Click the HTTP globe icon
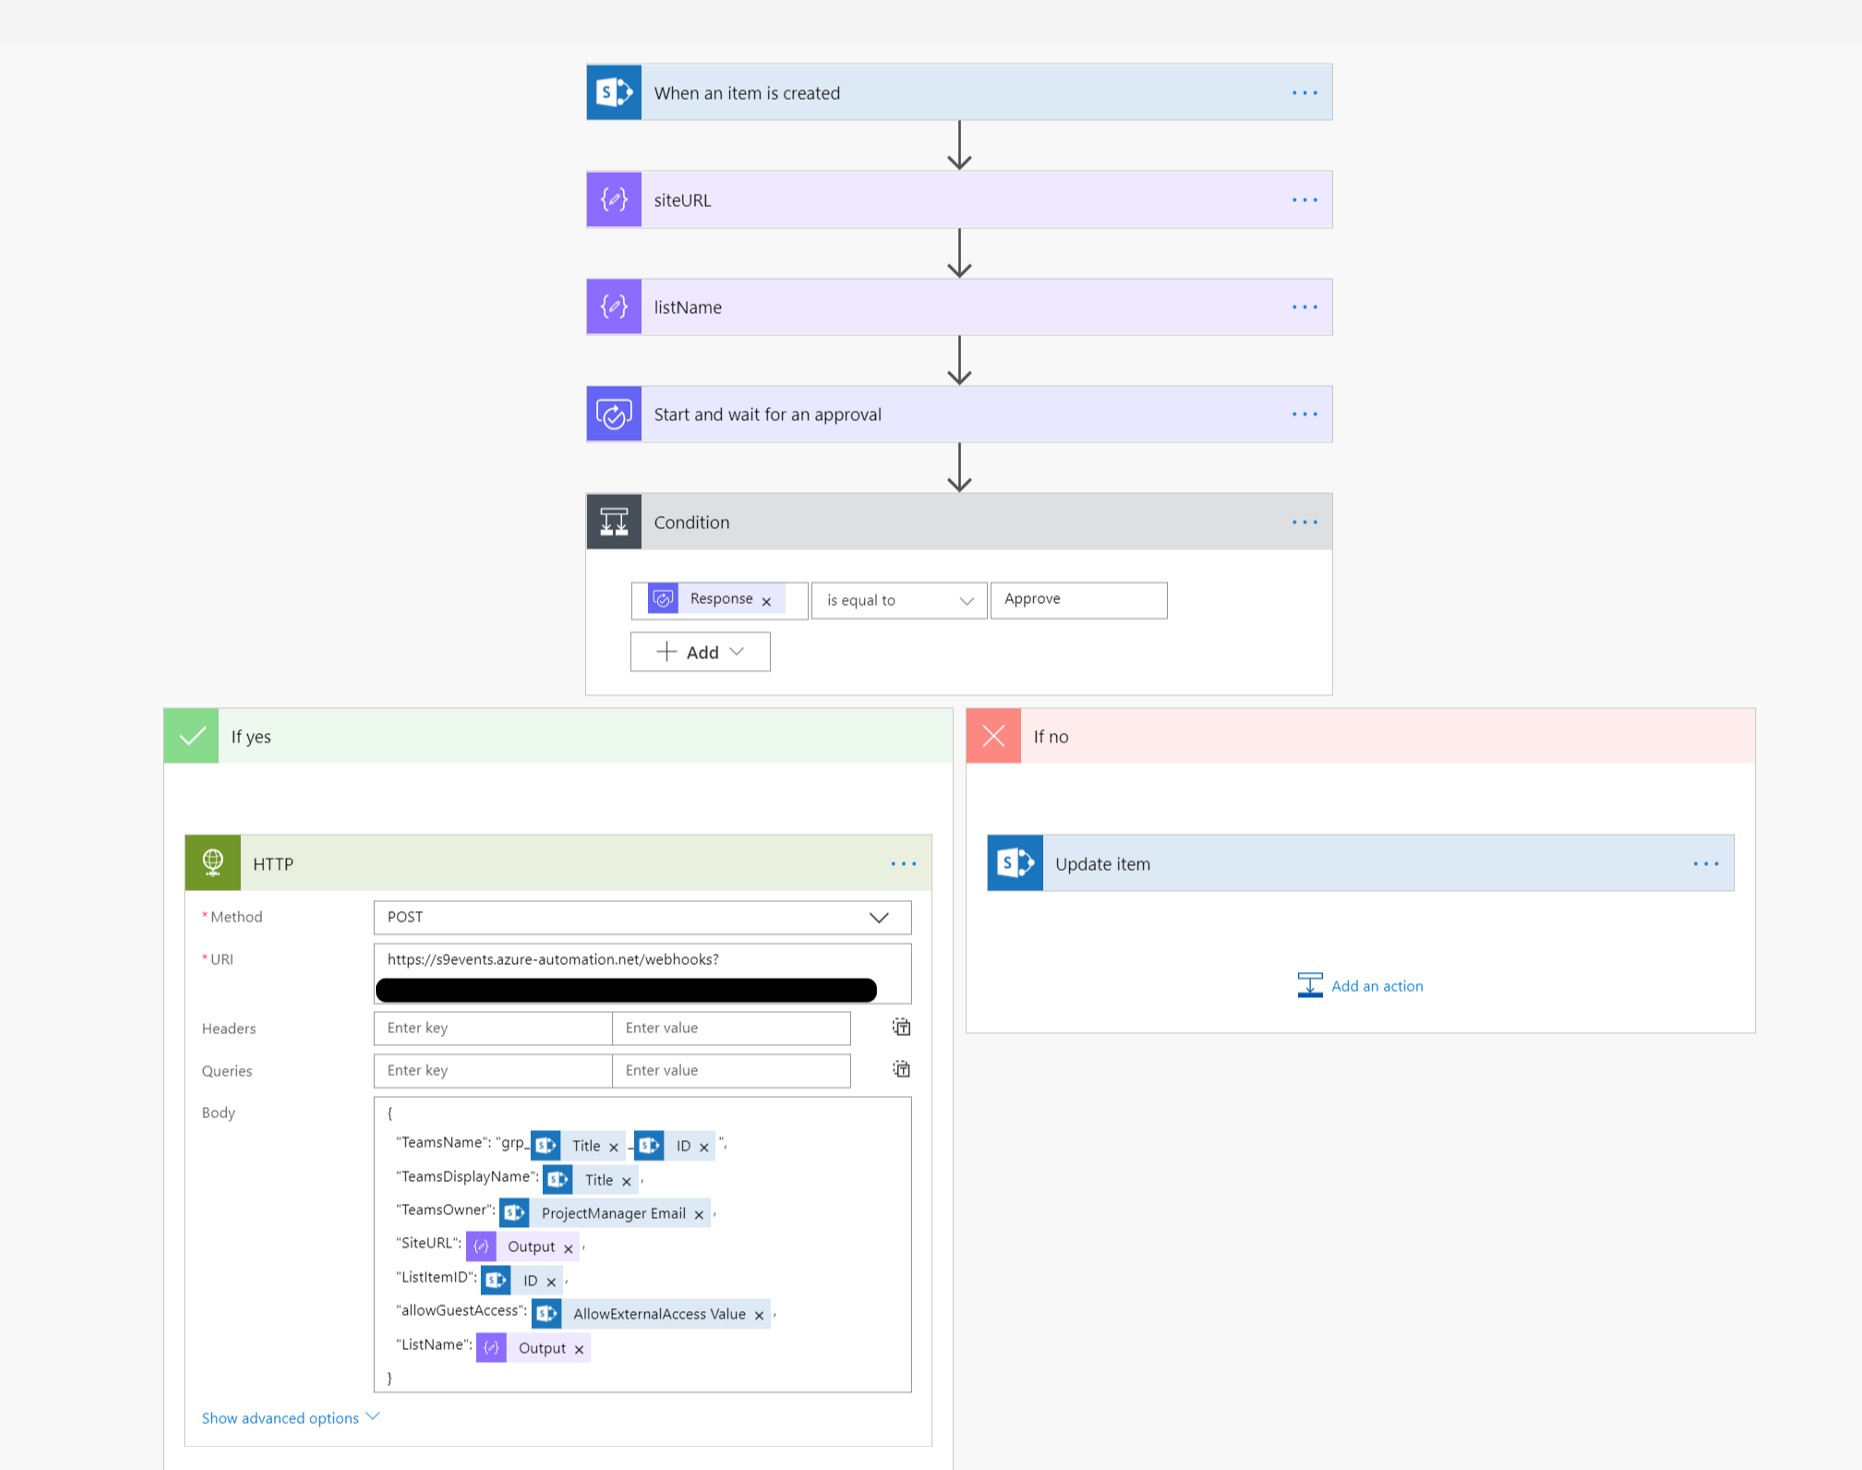 (212, 862)
